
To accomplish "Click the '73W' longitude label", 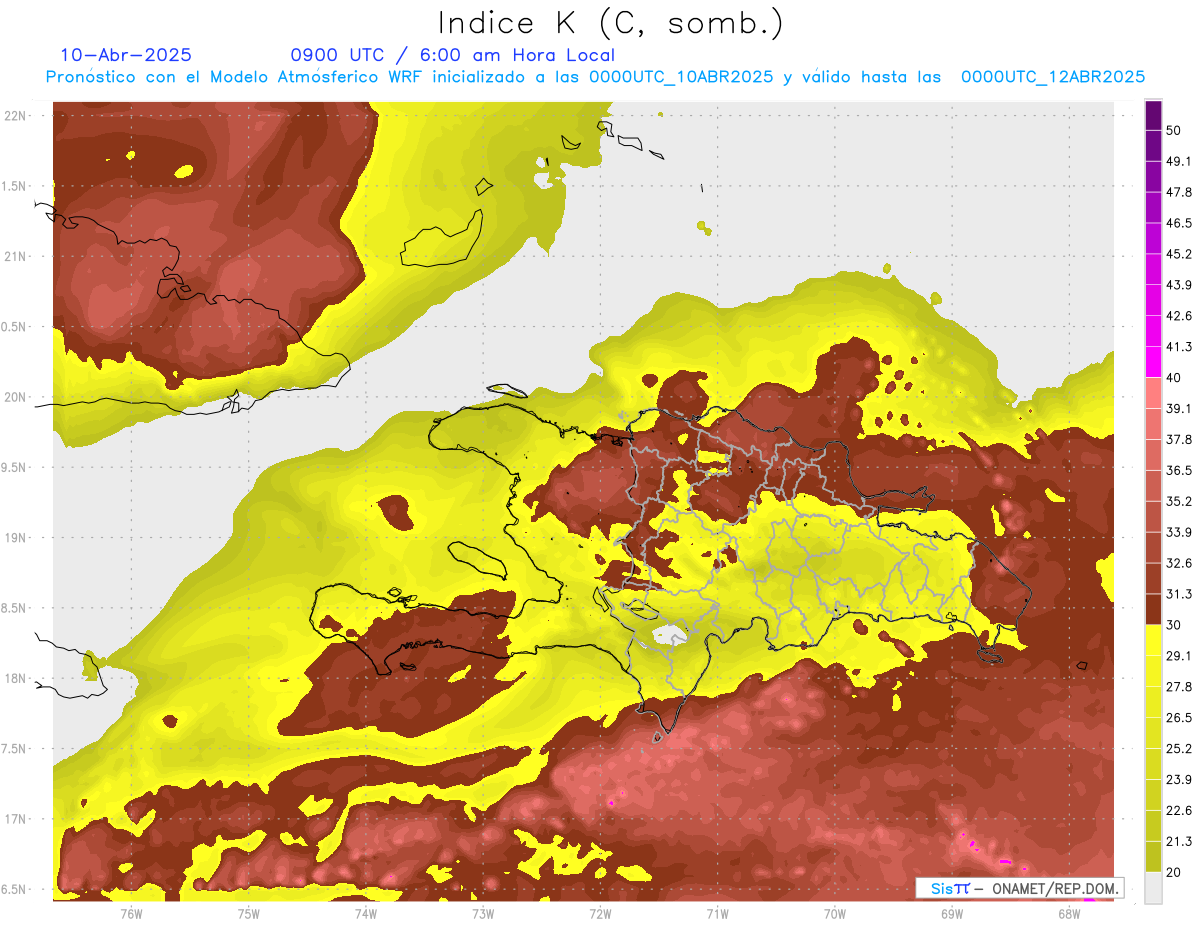I will click(x=483, y=913).
